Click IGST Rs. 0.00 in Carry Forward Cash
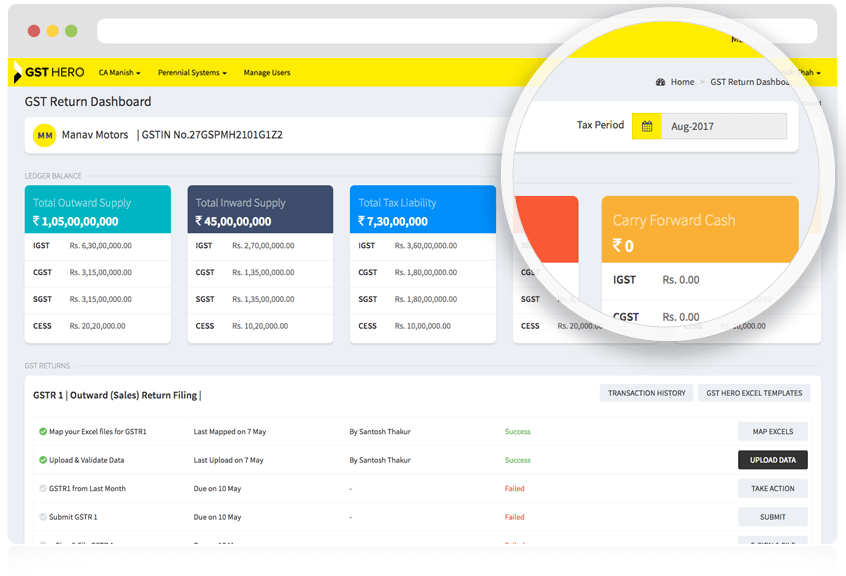This screenshot has height=576, width=846. [x=681, y=280]
